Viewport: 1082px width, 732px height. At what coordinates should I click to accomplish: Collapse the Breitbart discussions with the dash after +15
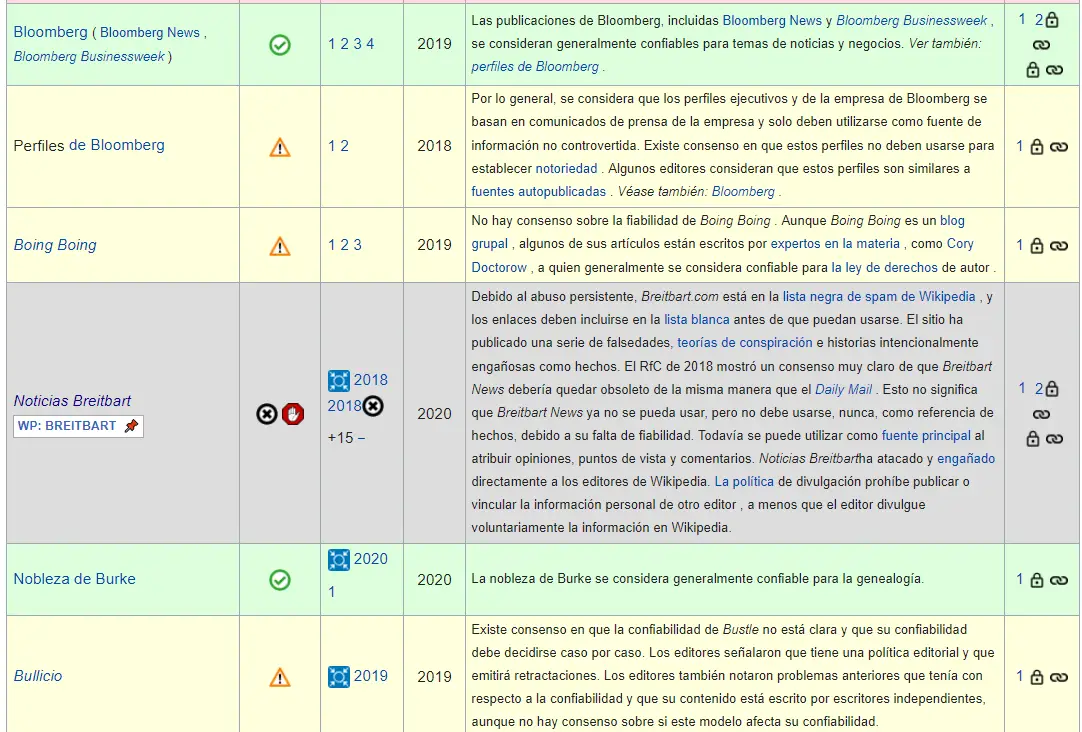tap(361, 438)
